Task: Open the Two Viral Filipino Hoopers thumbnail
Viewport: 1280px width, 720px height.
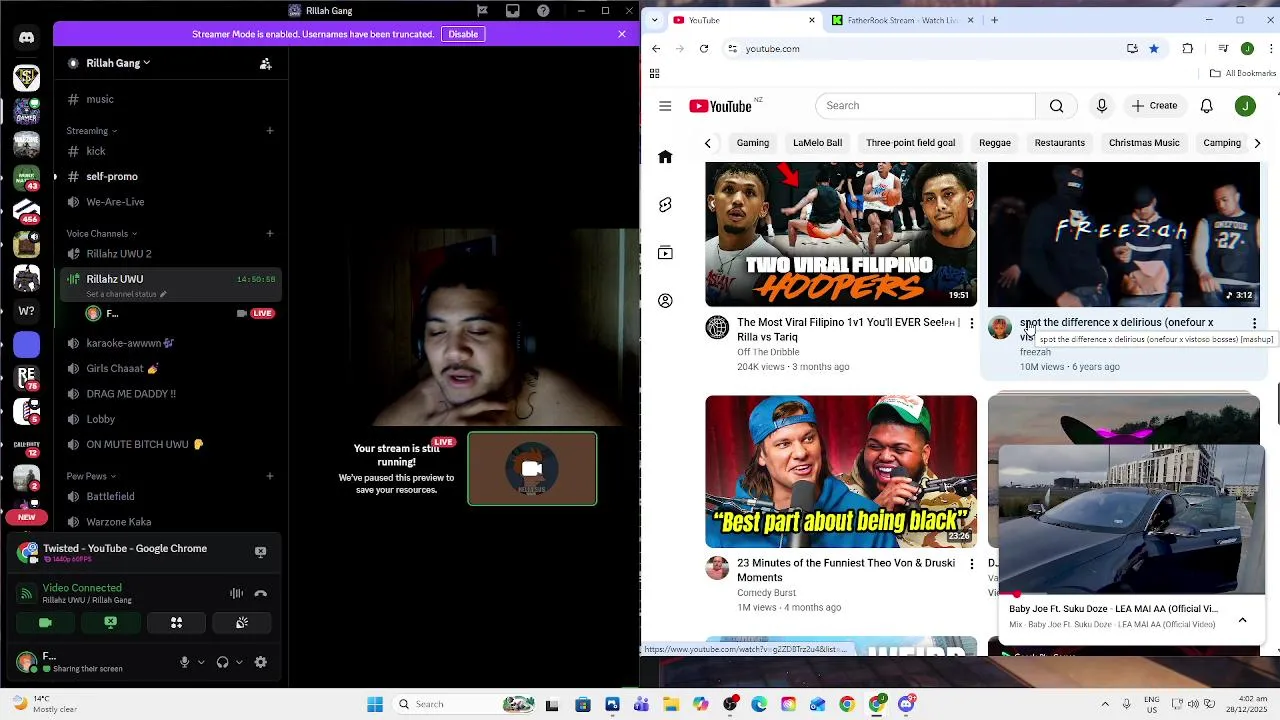Action: coord(841,234)
